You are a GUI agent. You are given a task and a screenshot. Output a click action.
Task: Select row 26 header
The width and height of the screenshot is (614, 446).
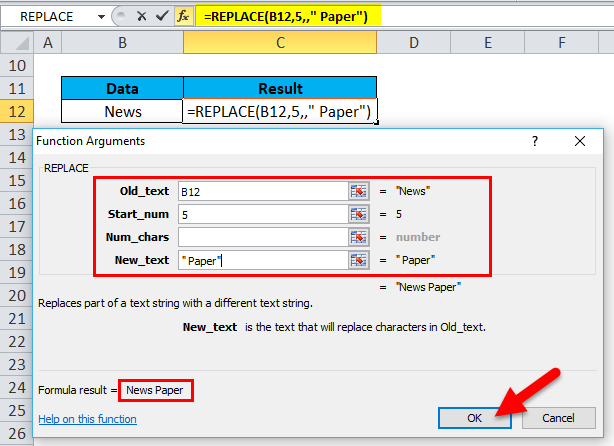[x=17, y=433]
